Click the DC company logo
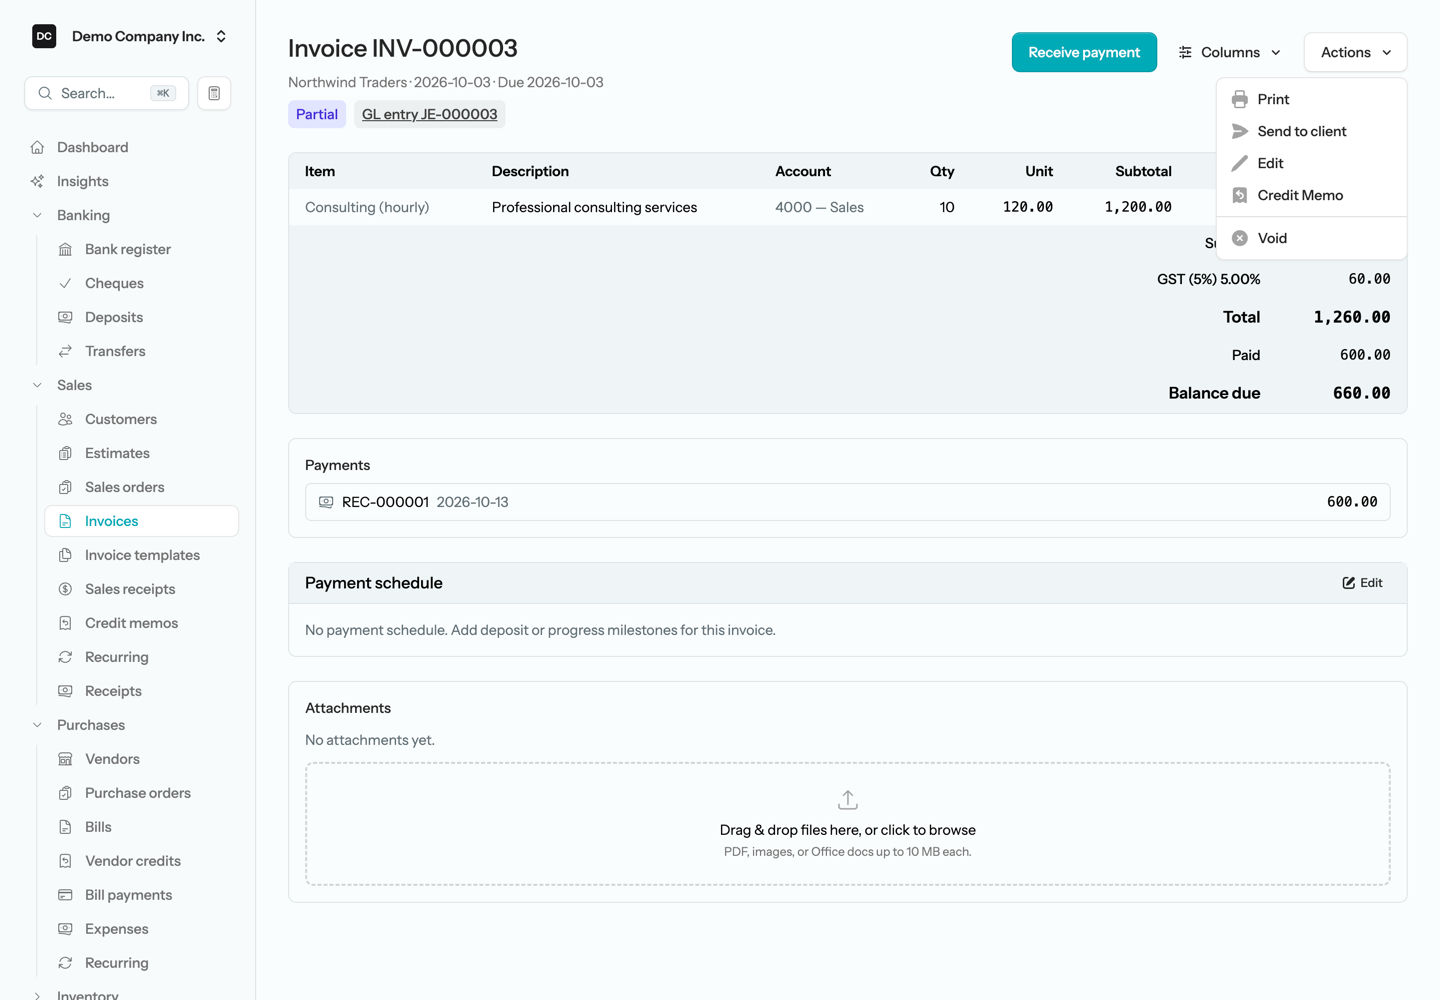This screenshot has width=1440, height=1000. pyautogui.click(x=44, y=36)
